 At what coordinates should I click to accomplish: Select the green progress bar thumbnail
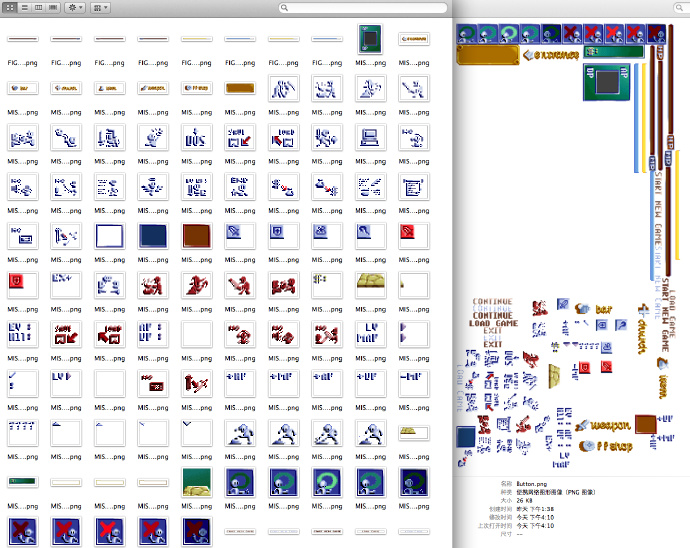click(x=22, y=482)
